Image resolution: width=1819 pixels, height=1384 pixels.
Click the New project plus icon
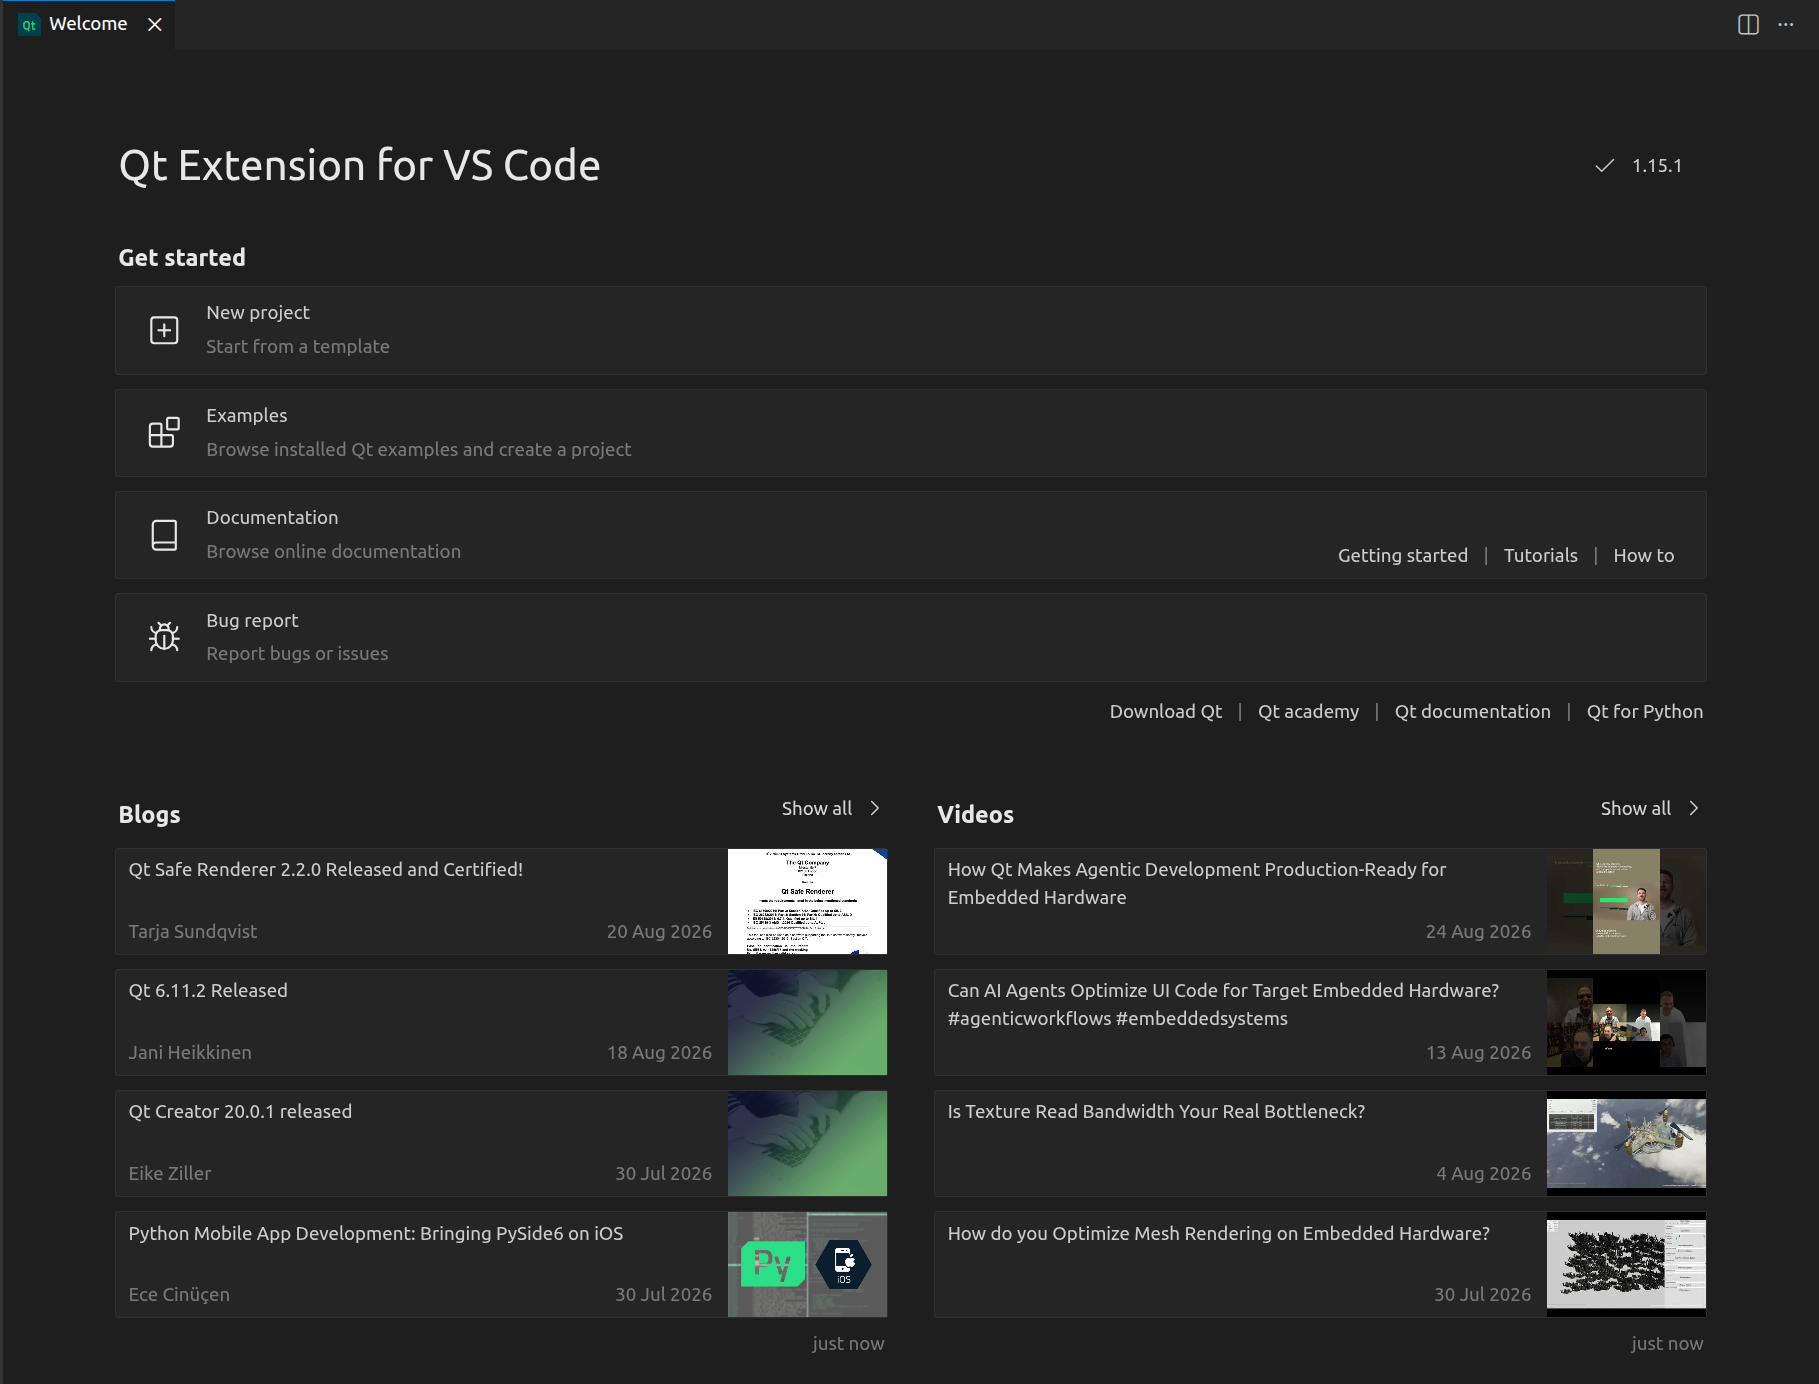164,330
